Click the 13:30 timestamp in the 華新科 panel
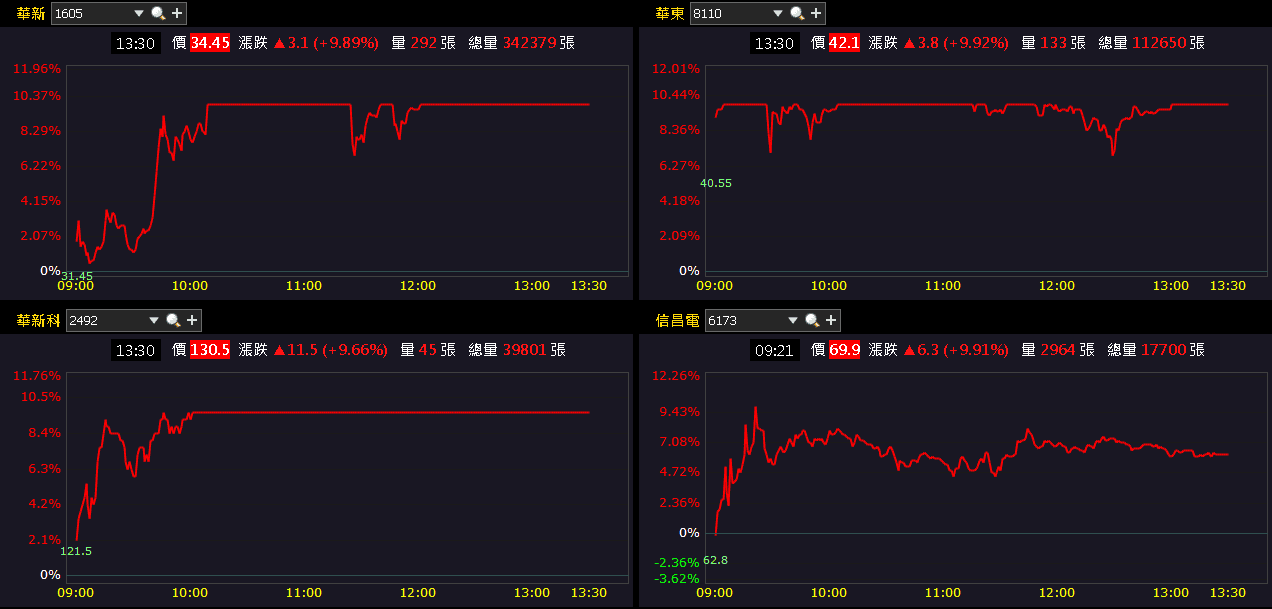Image resolution: width=1272 pixels, height=609 pixels. tap(135, 350)
